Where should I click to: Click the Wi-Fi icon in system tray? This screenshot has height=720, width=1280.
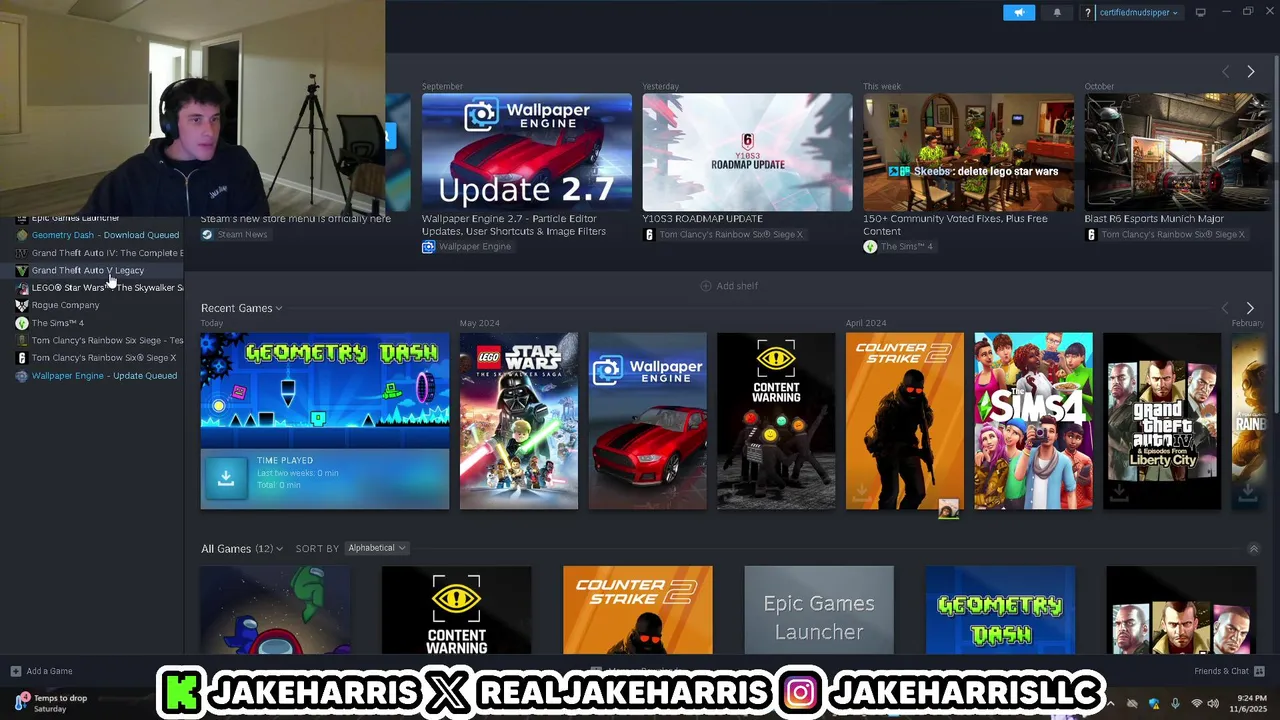click(1196, 704)
